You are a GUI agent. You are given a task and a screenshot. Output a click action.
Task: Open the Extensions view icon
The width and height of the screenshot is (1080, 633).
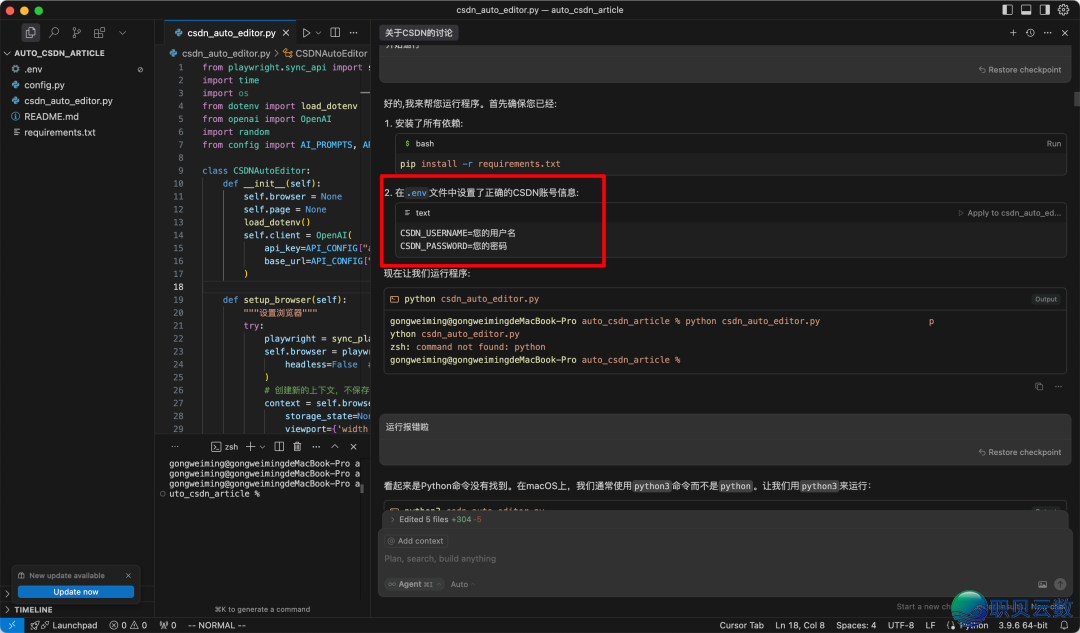pyautogui.click(x=99, y=33)
